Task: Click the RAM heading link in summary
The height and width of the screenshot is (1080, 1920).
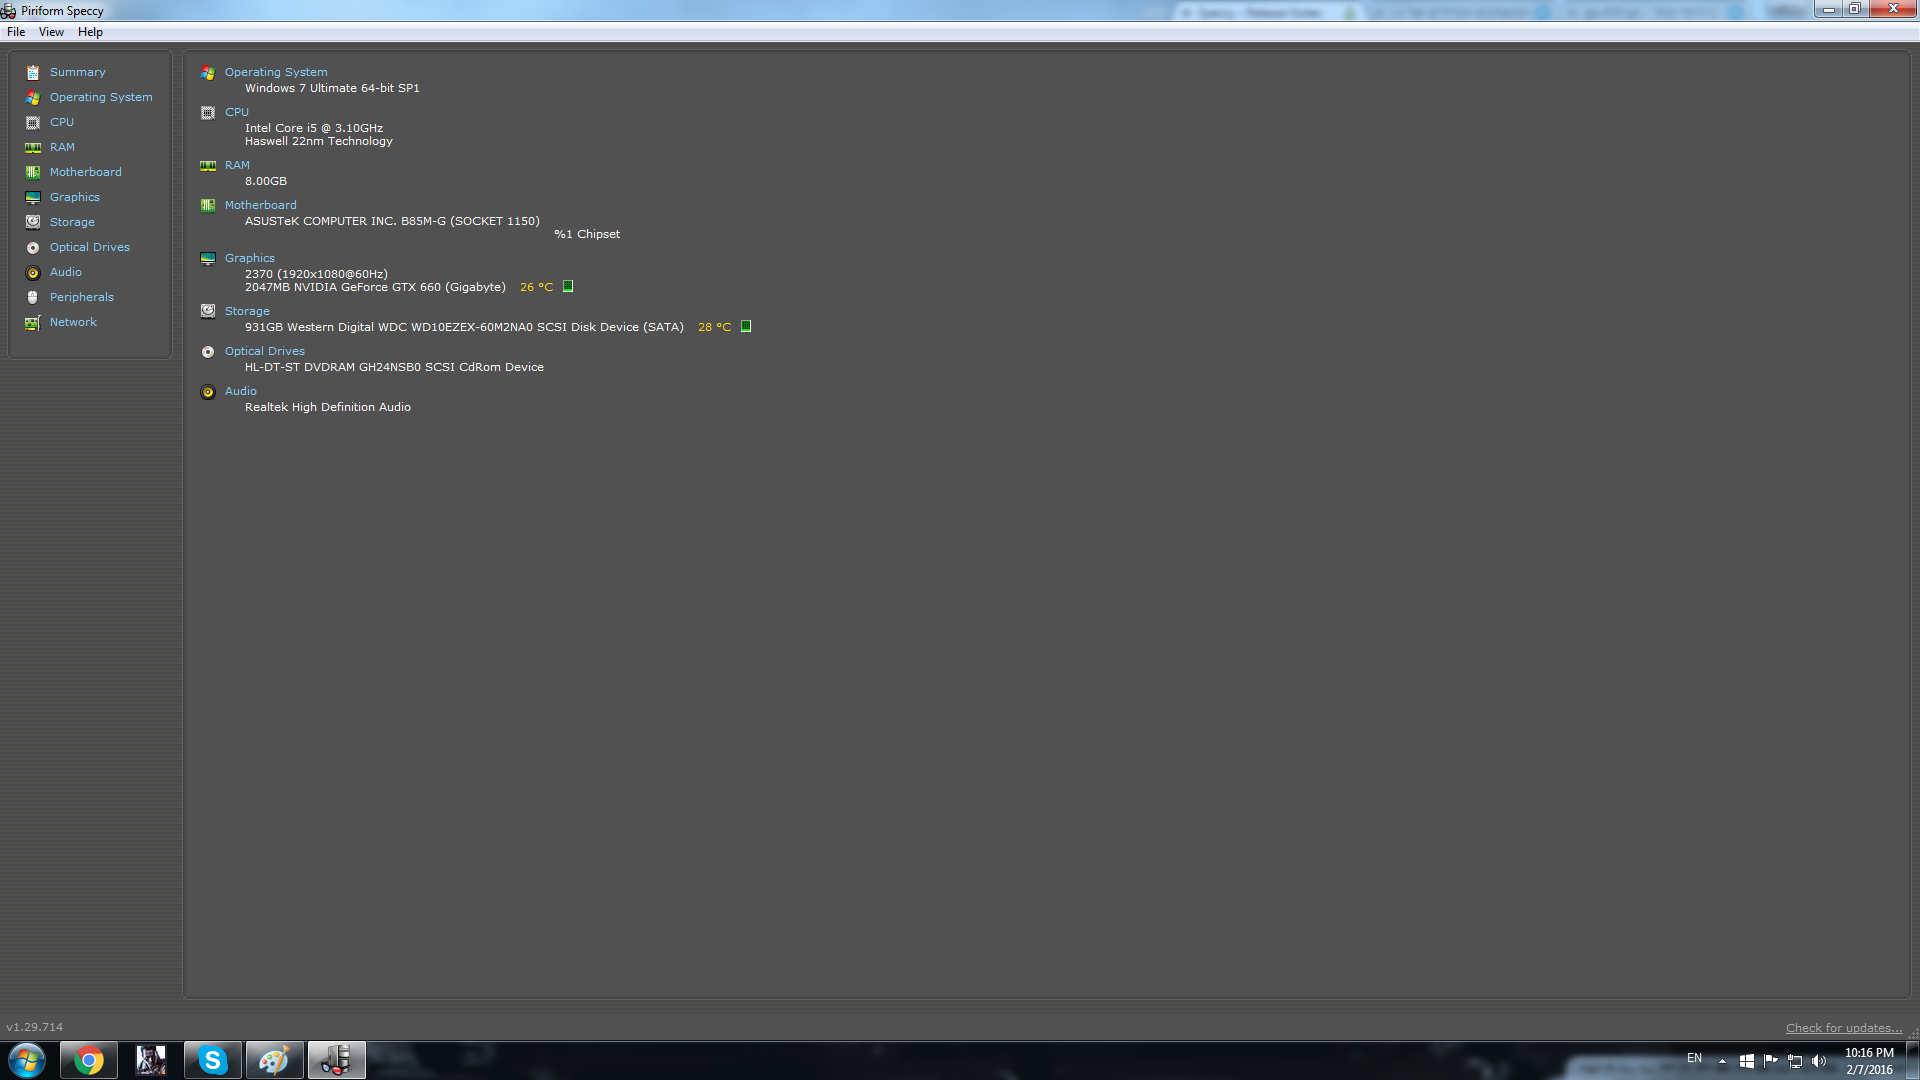Action: click(237, 165)
